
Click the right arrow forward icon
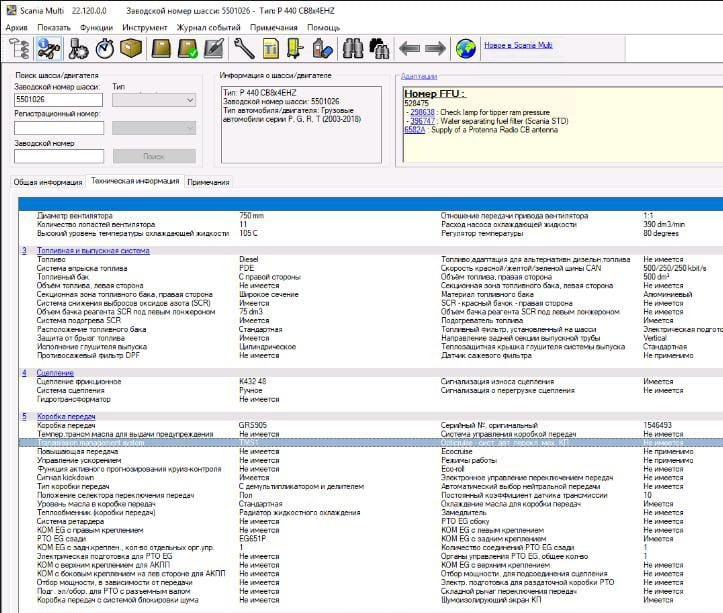(435, 47)
